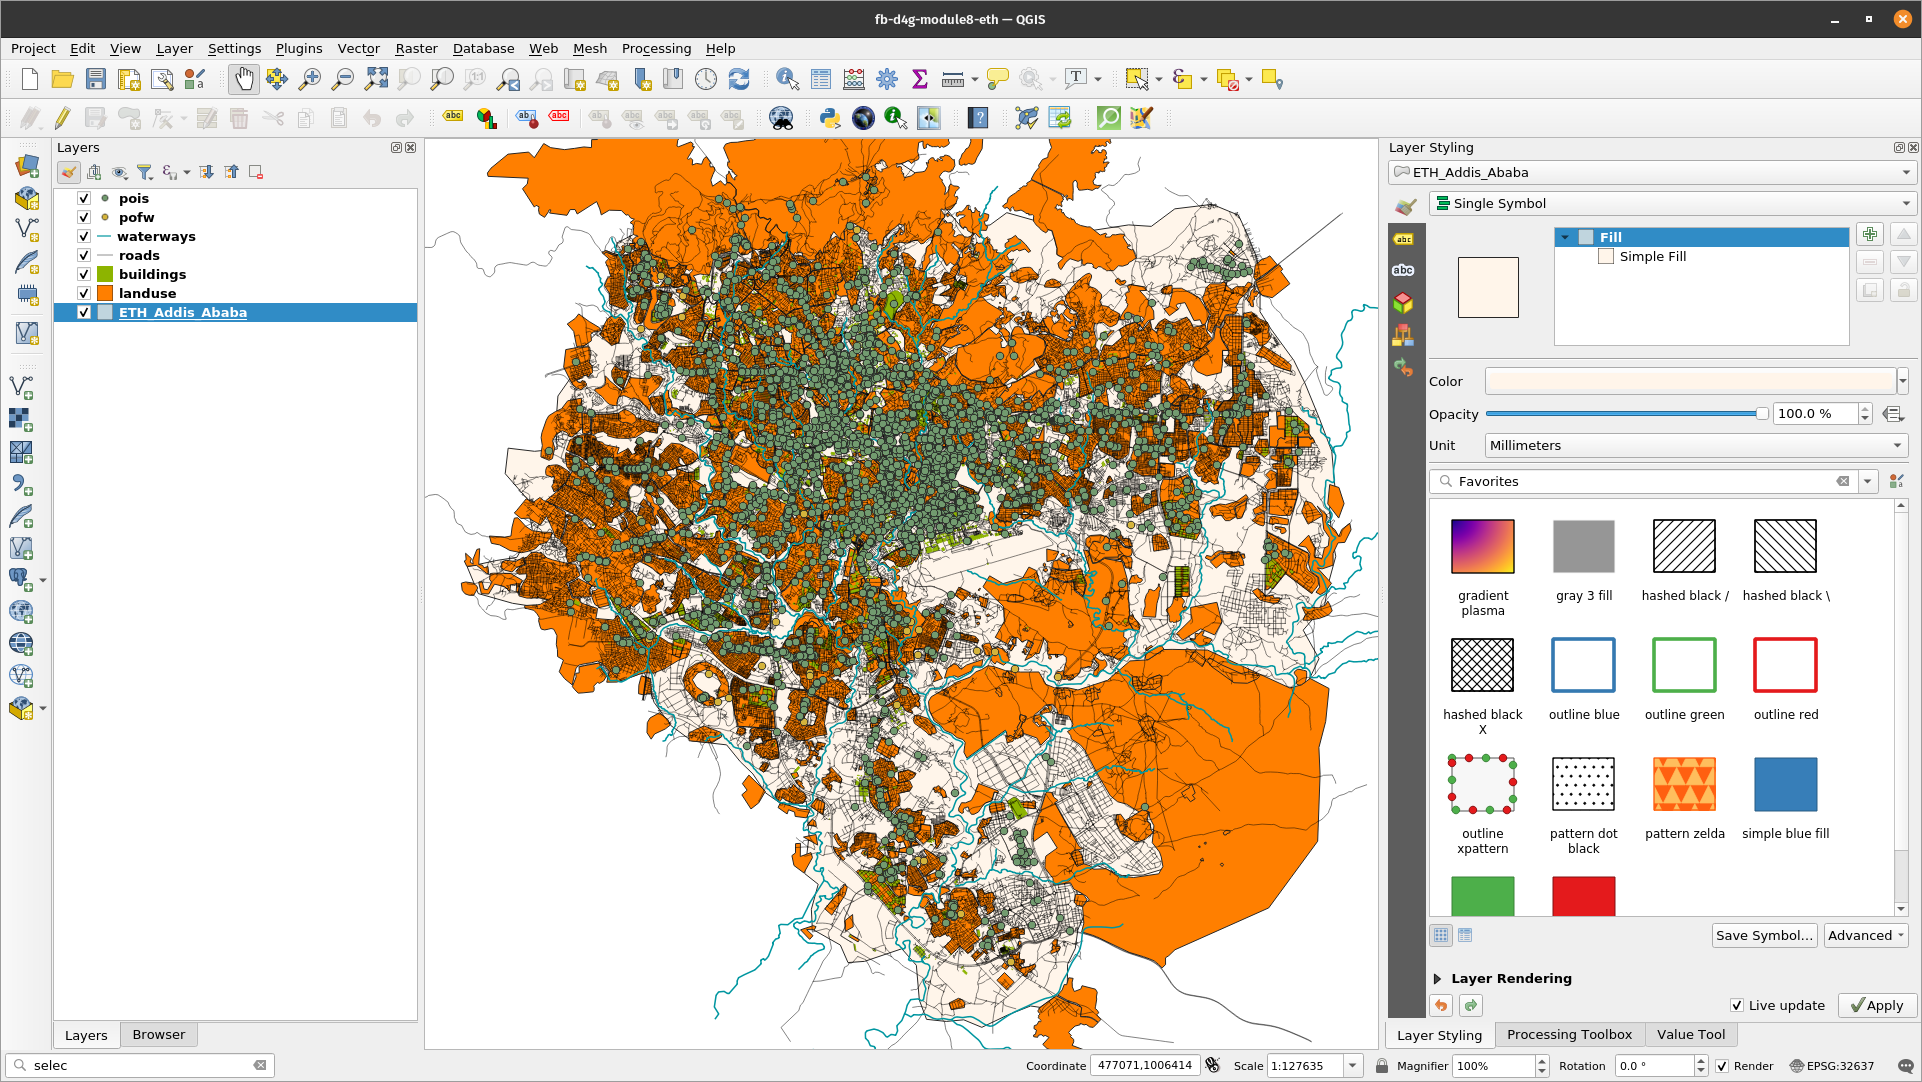Open the Plugins menu
1922x1082 pixels.
(x=299, y=48)
